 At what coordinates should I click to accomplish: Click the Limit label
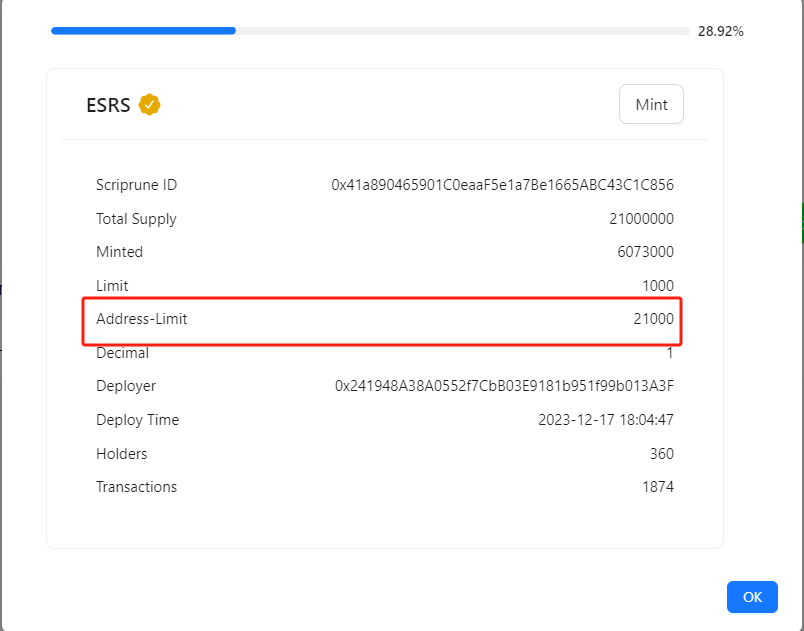click(112, 286)
